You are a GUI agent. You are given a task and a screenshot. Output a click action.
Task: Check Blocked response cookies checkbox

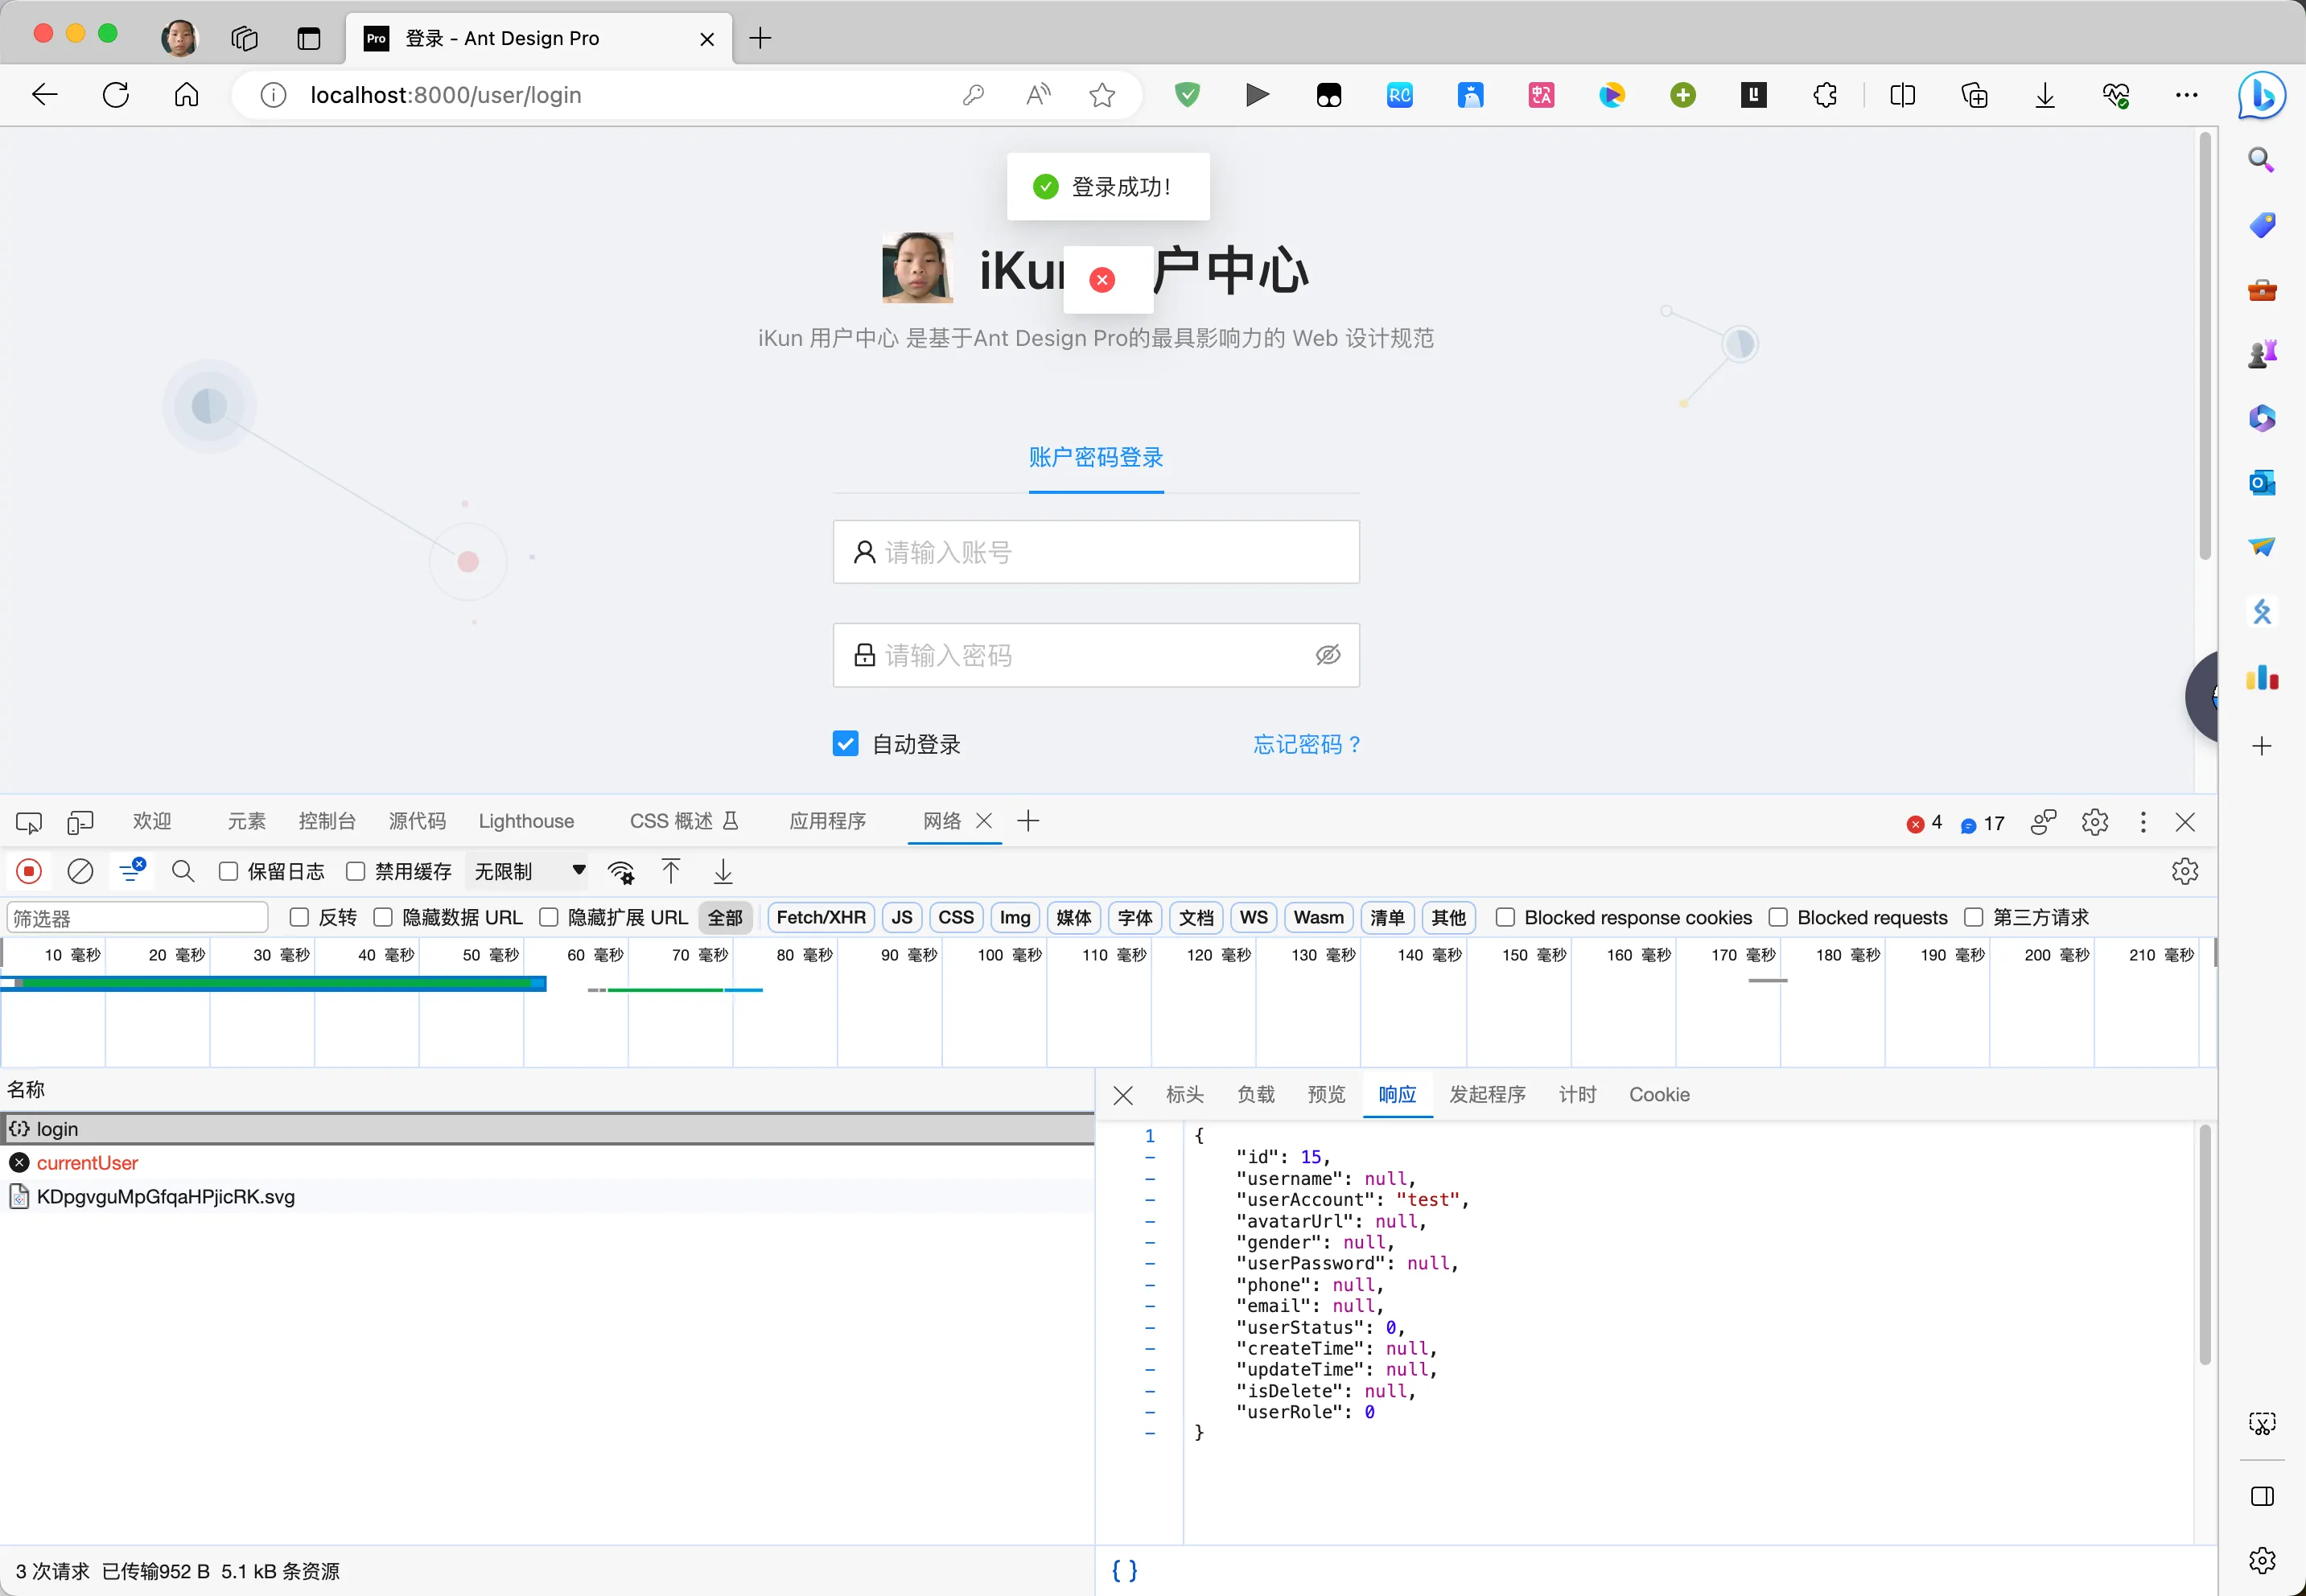pos(1505,918)
